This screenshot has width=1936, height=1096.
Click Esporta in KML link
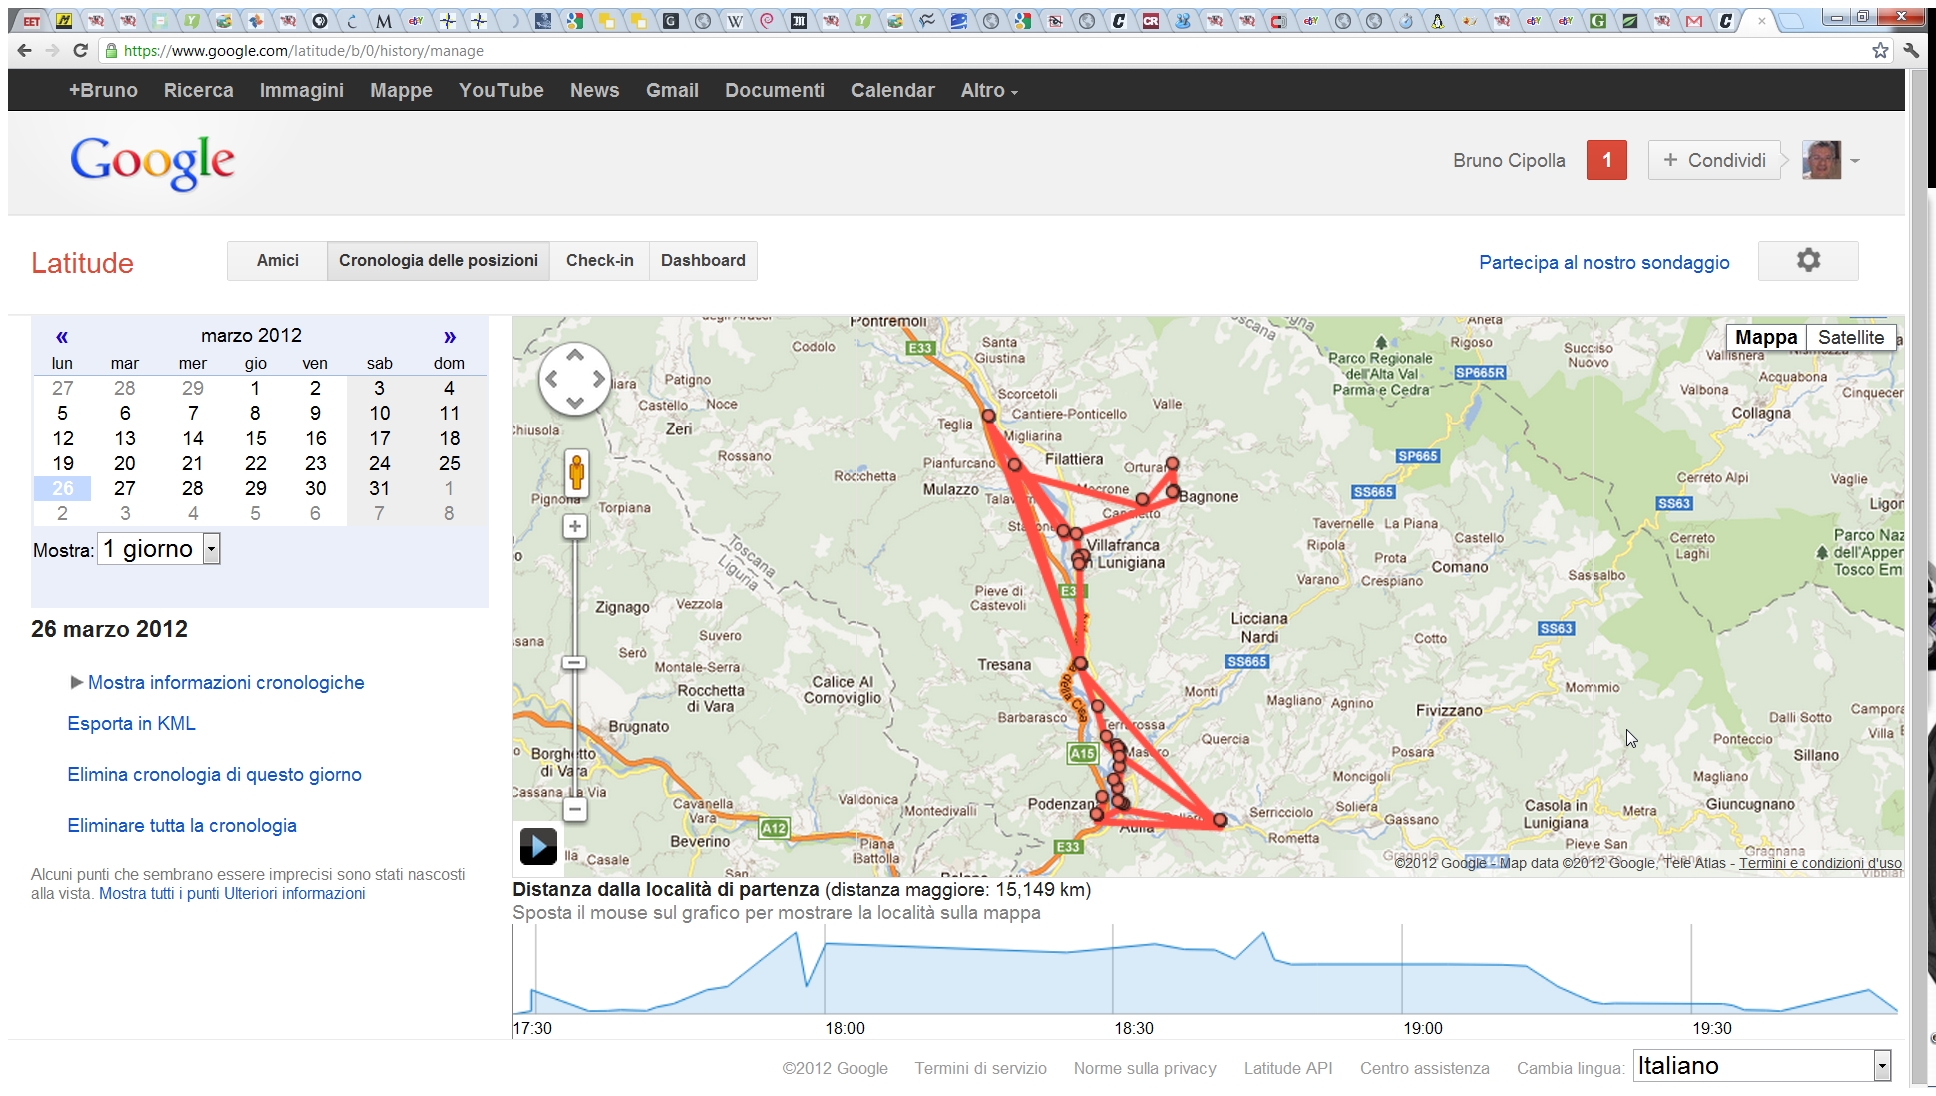pos(131,723)
